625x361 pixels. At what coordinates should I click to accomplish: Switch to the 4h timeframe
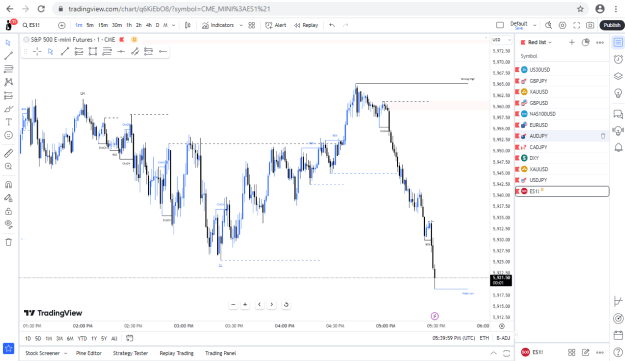(x=149, y=25)
